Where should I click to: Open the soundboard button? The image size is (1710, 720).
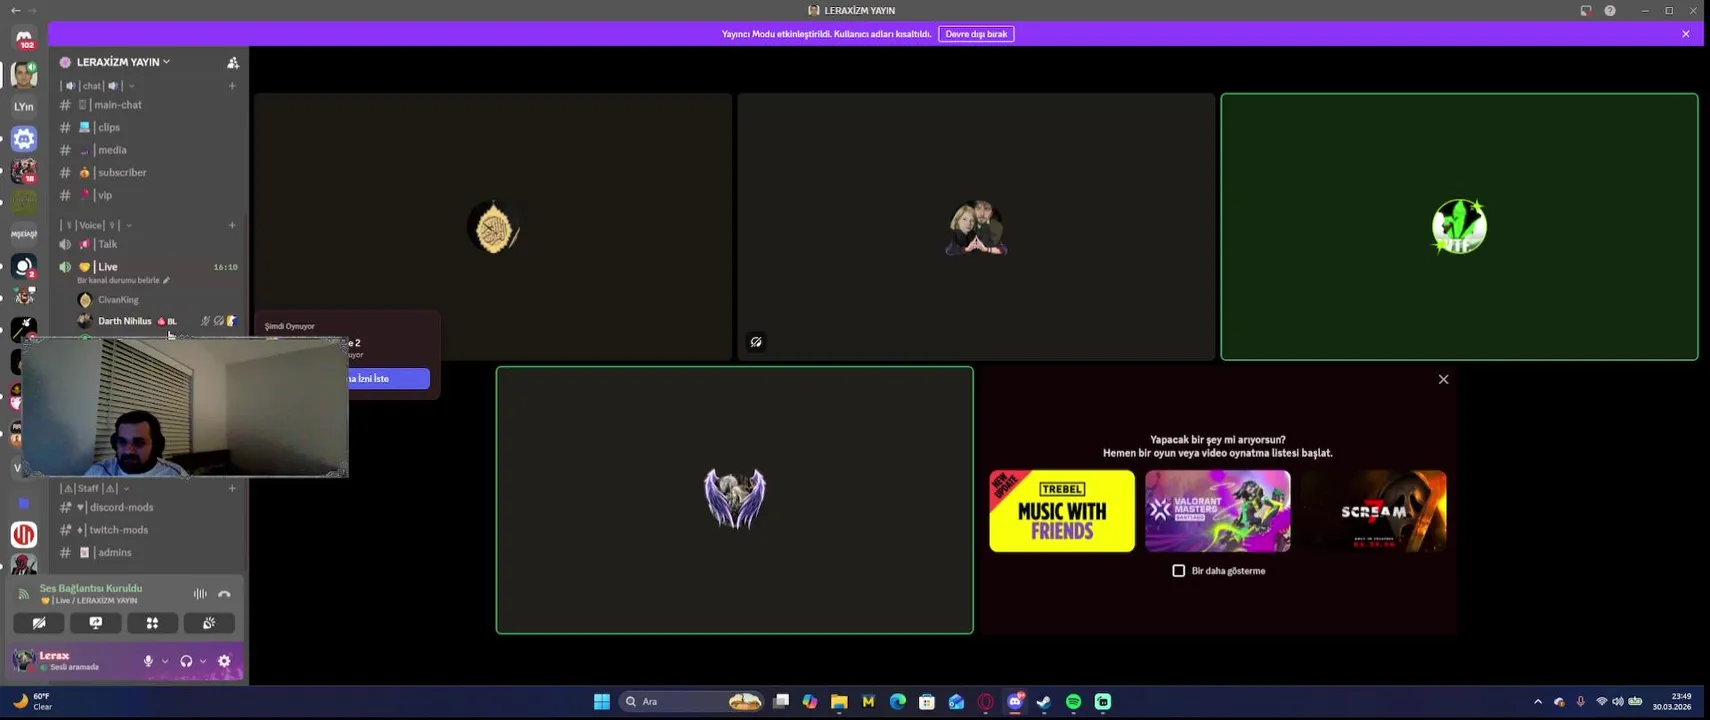click(209, 623)
